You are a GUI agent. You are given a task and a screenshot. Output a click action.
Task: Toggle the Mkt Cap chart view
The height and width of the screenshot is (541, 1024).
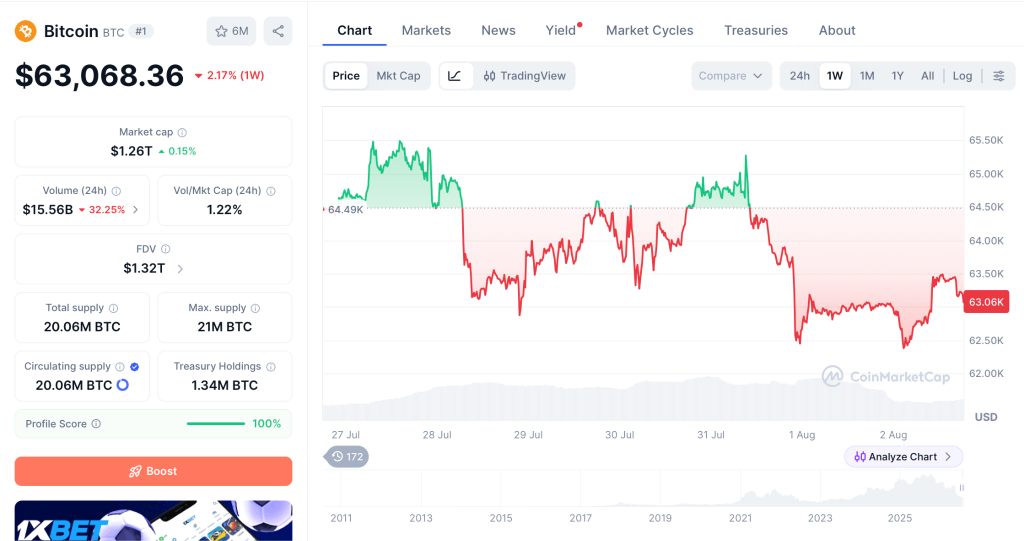coord(398,76)
